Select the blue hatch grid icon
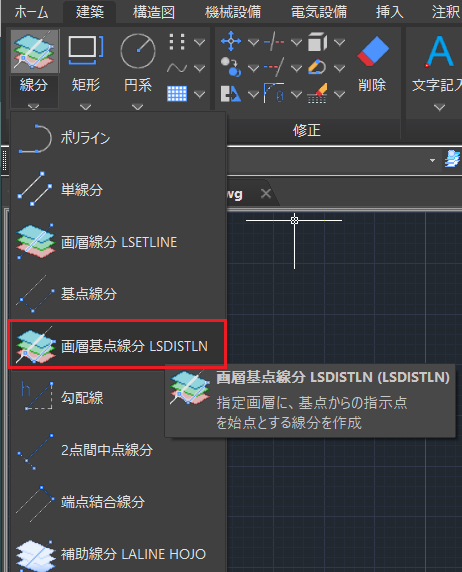This screenshot has width=462, height=572. pos(177,94)
